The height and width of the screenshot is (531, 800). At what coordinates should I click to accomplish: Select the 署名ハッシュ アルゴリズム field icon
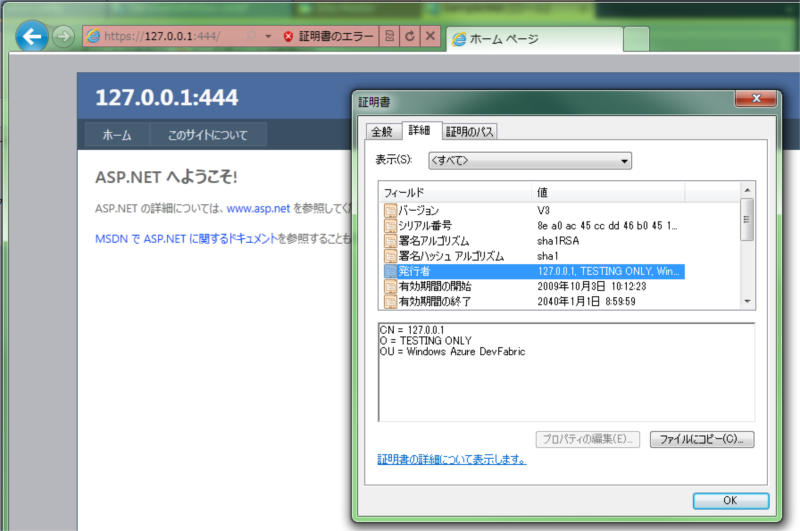tap(390, 256)
